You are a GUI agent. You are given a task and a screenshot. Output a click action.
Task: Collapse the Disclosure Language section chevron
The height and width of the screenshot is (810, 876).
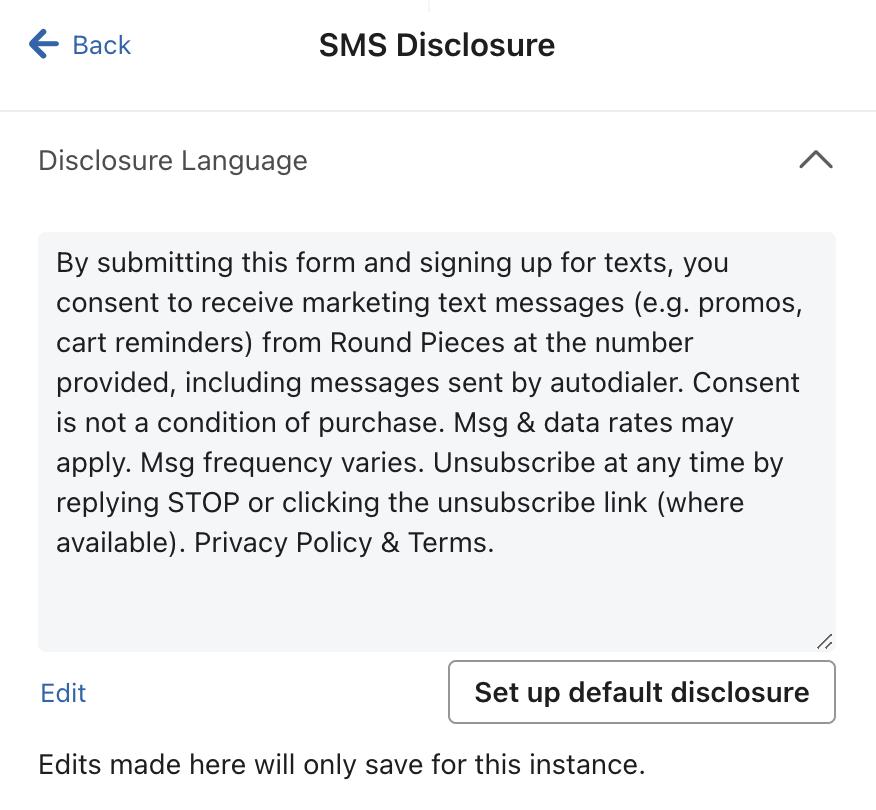point(816,160)
